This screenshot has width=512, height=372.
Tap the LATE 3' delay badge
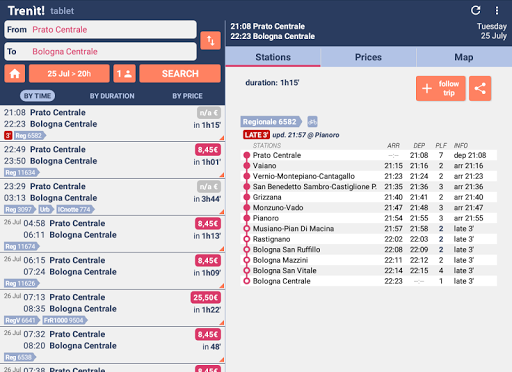256,135
